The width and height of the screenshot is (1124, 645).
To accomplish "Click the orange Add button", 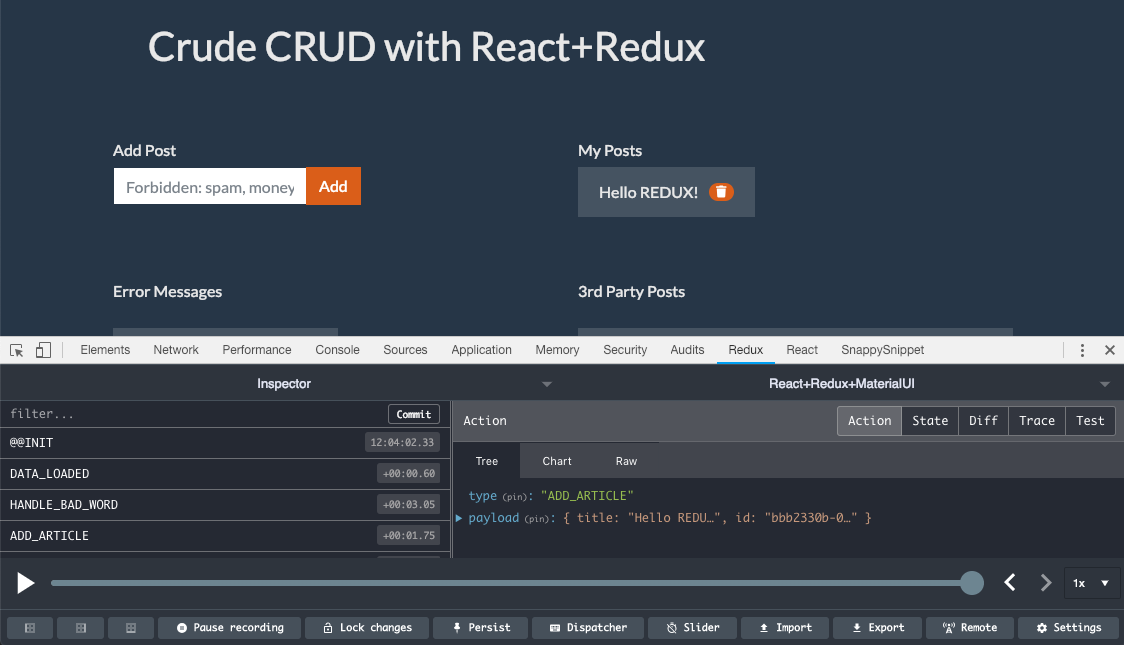I will [333, 187].
